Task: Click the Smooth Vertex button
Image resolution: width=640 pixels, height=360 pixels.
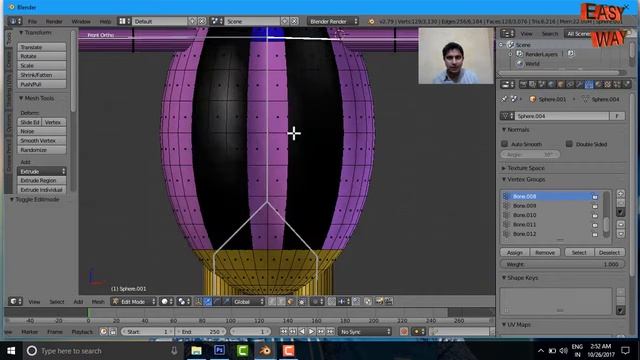Action: tap(42, 141)
